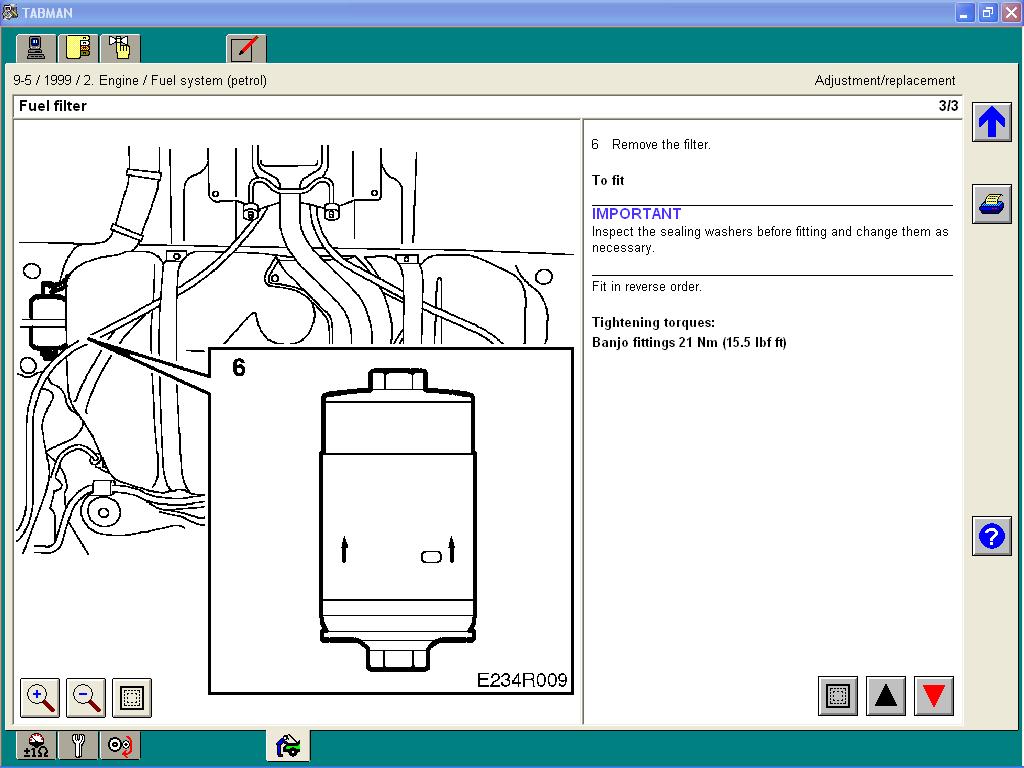Screen dimensions: 1024x768
Task: Click the 9-5 / 1999 engine breadcrumb path
Action: [140, 80]
